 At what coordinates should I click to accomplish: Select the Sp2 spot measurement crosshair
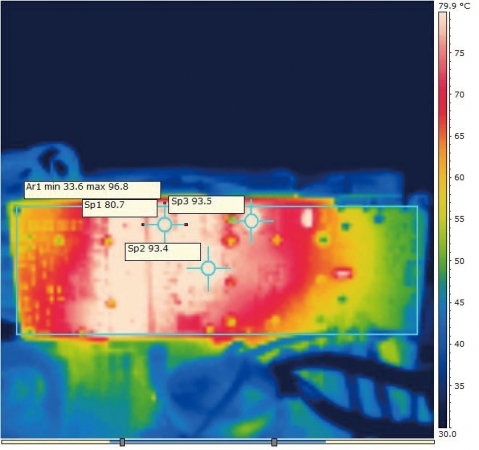pyautogui.click(x=208, y=268)
